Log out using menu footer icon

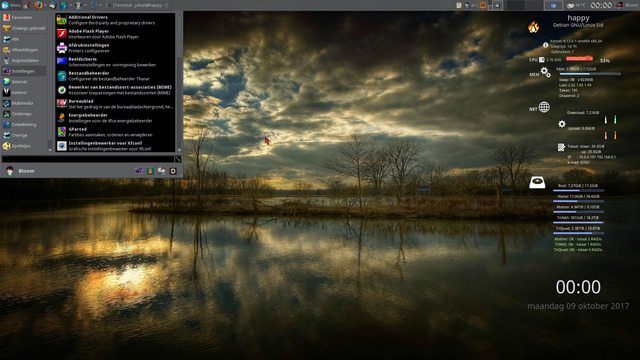click(173, 171)
